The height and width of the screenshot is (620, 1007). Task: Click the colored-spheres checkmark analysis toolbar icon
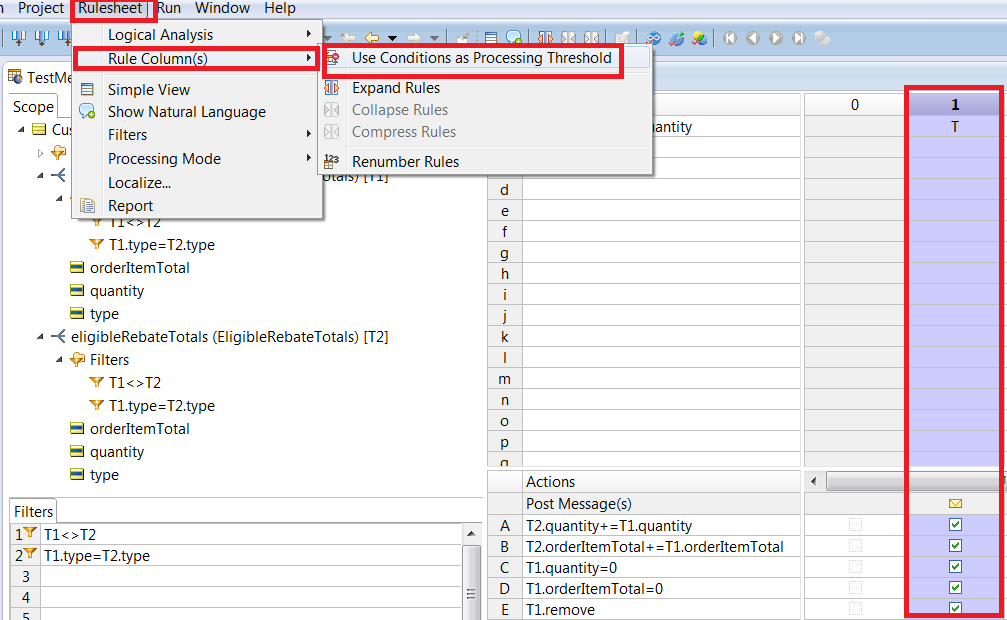pyautogui.click(x=699, y=38)
